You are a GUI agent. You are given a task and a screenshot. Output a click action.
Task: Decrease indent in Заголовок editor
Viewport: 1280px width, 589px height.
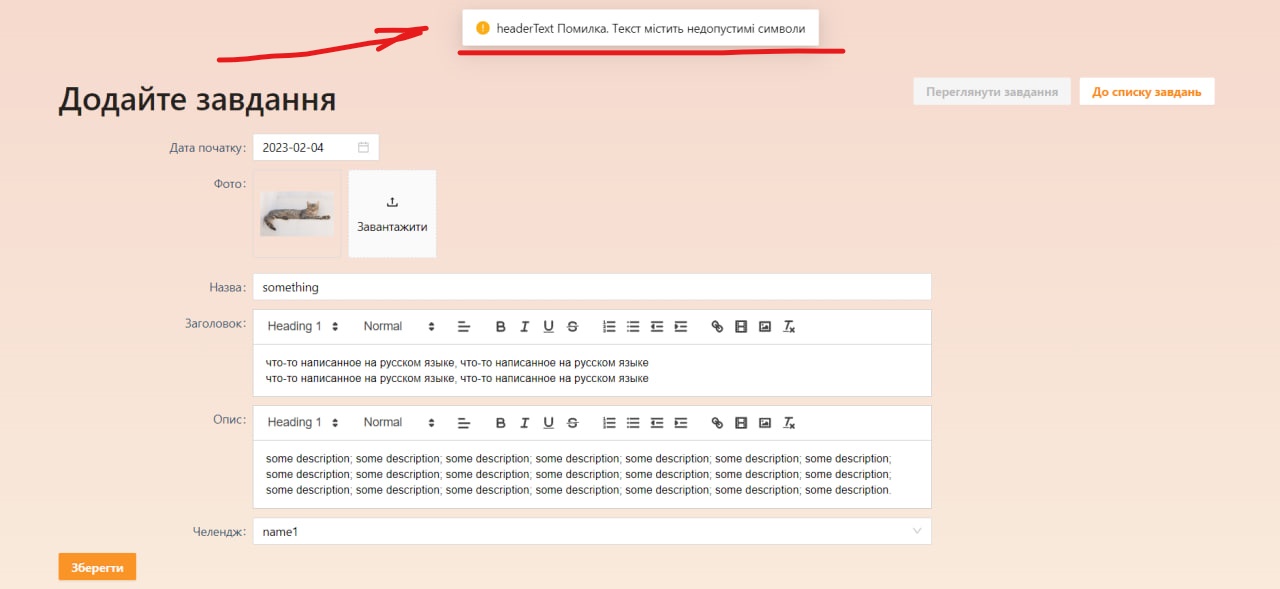657,326
